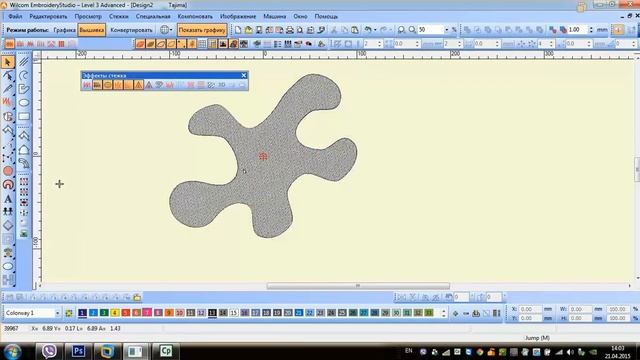The image size is (640, 360).
Task: Close the Эффекты стежка panel
Action: click(244, 75)
